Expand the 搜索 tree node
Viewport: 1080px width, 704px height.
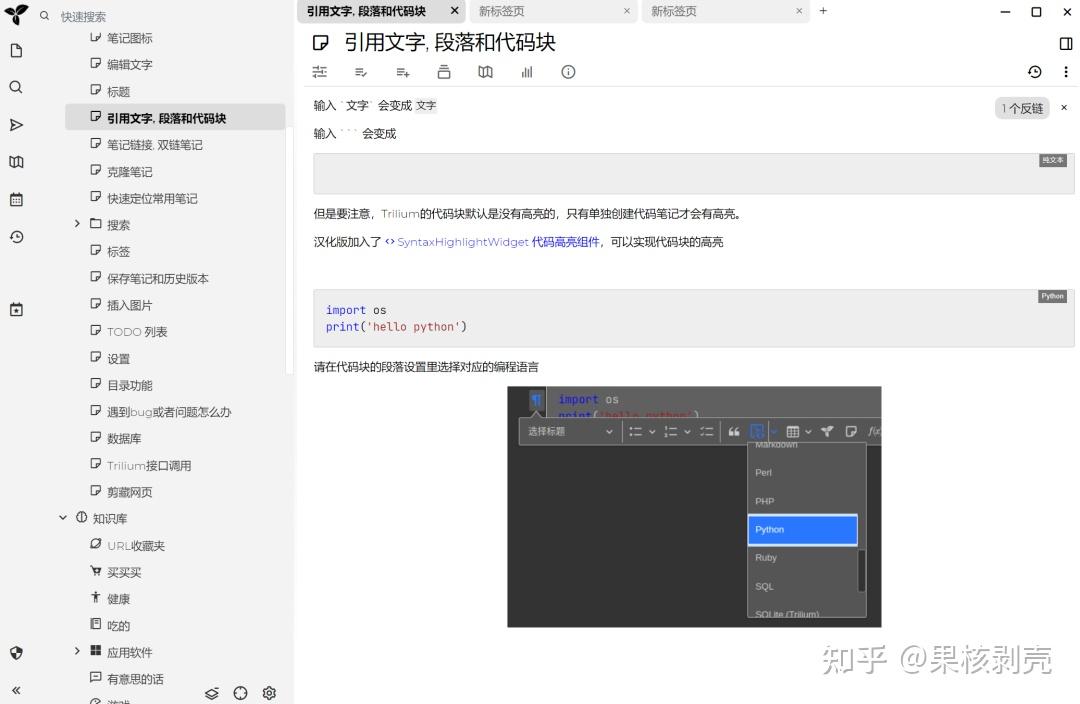(79, 224)
